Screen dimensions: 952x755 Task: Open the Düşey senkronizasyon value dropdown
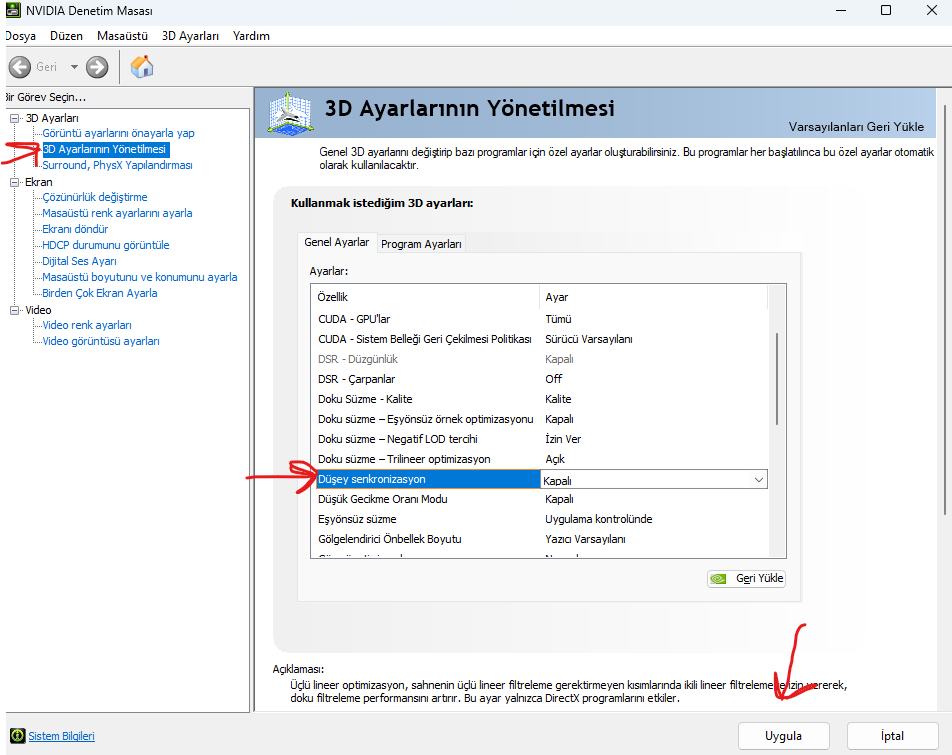[x=758, y=480]
